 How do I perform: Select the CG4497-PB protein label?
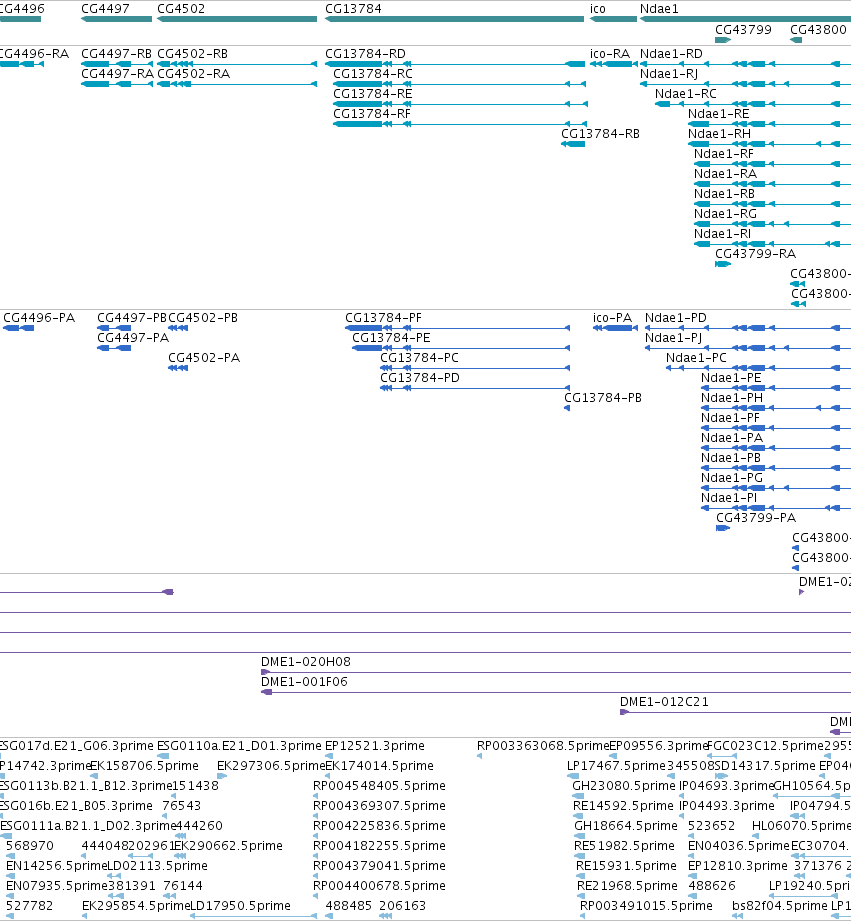point(132,318)
